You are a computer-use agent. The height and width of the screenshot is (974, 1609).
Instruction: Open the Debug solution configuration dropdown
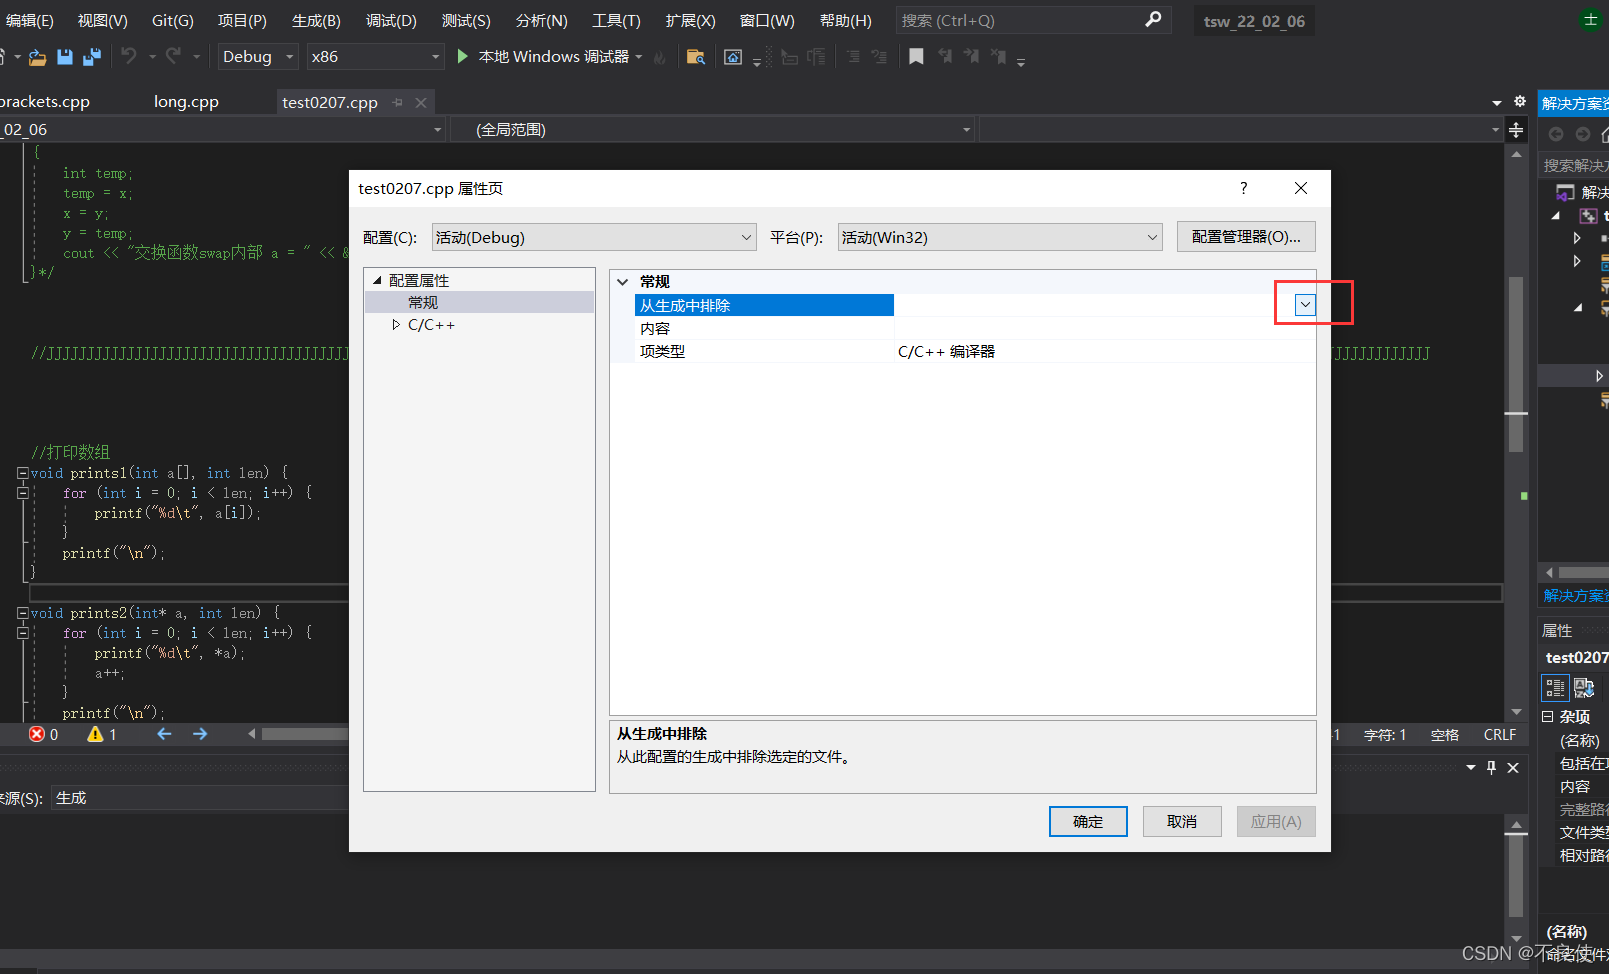[x=257, y=56]
